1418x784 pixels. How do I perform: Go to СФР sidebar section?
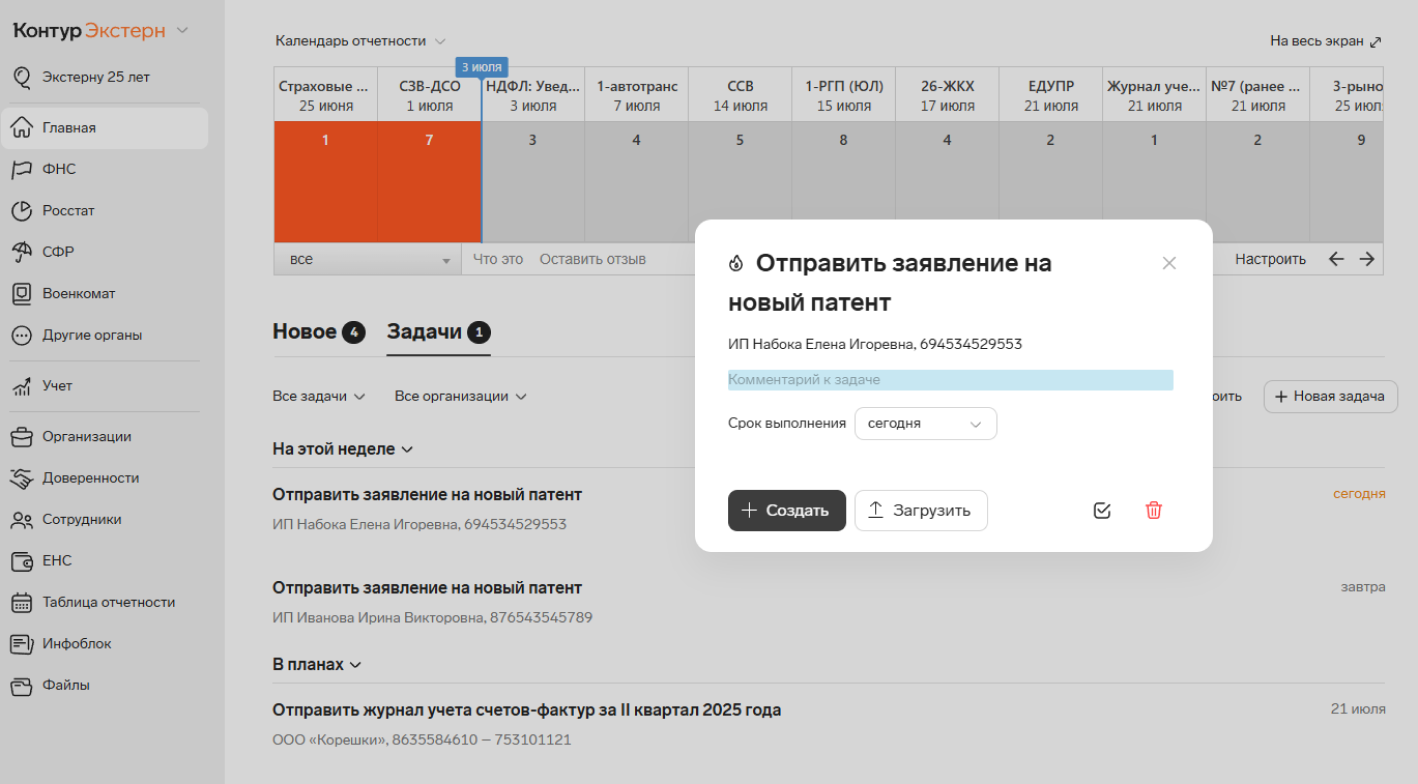[x=58, y=252]
